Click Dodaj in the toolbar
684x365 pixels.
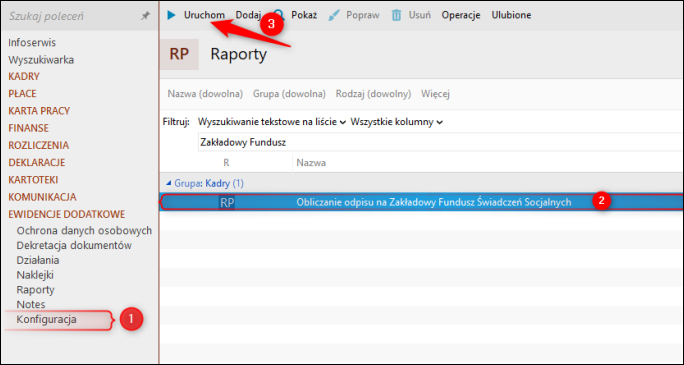pos(248,15)
